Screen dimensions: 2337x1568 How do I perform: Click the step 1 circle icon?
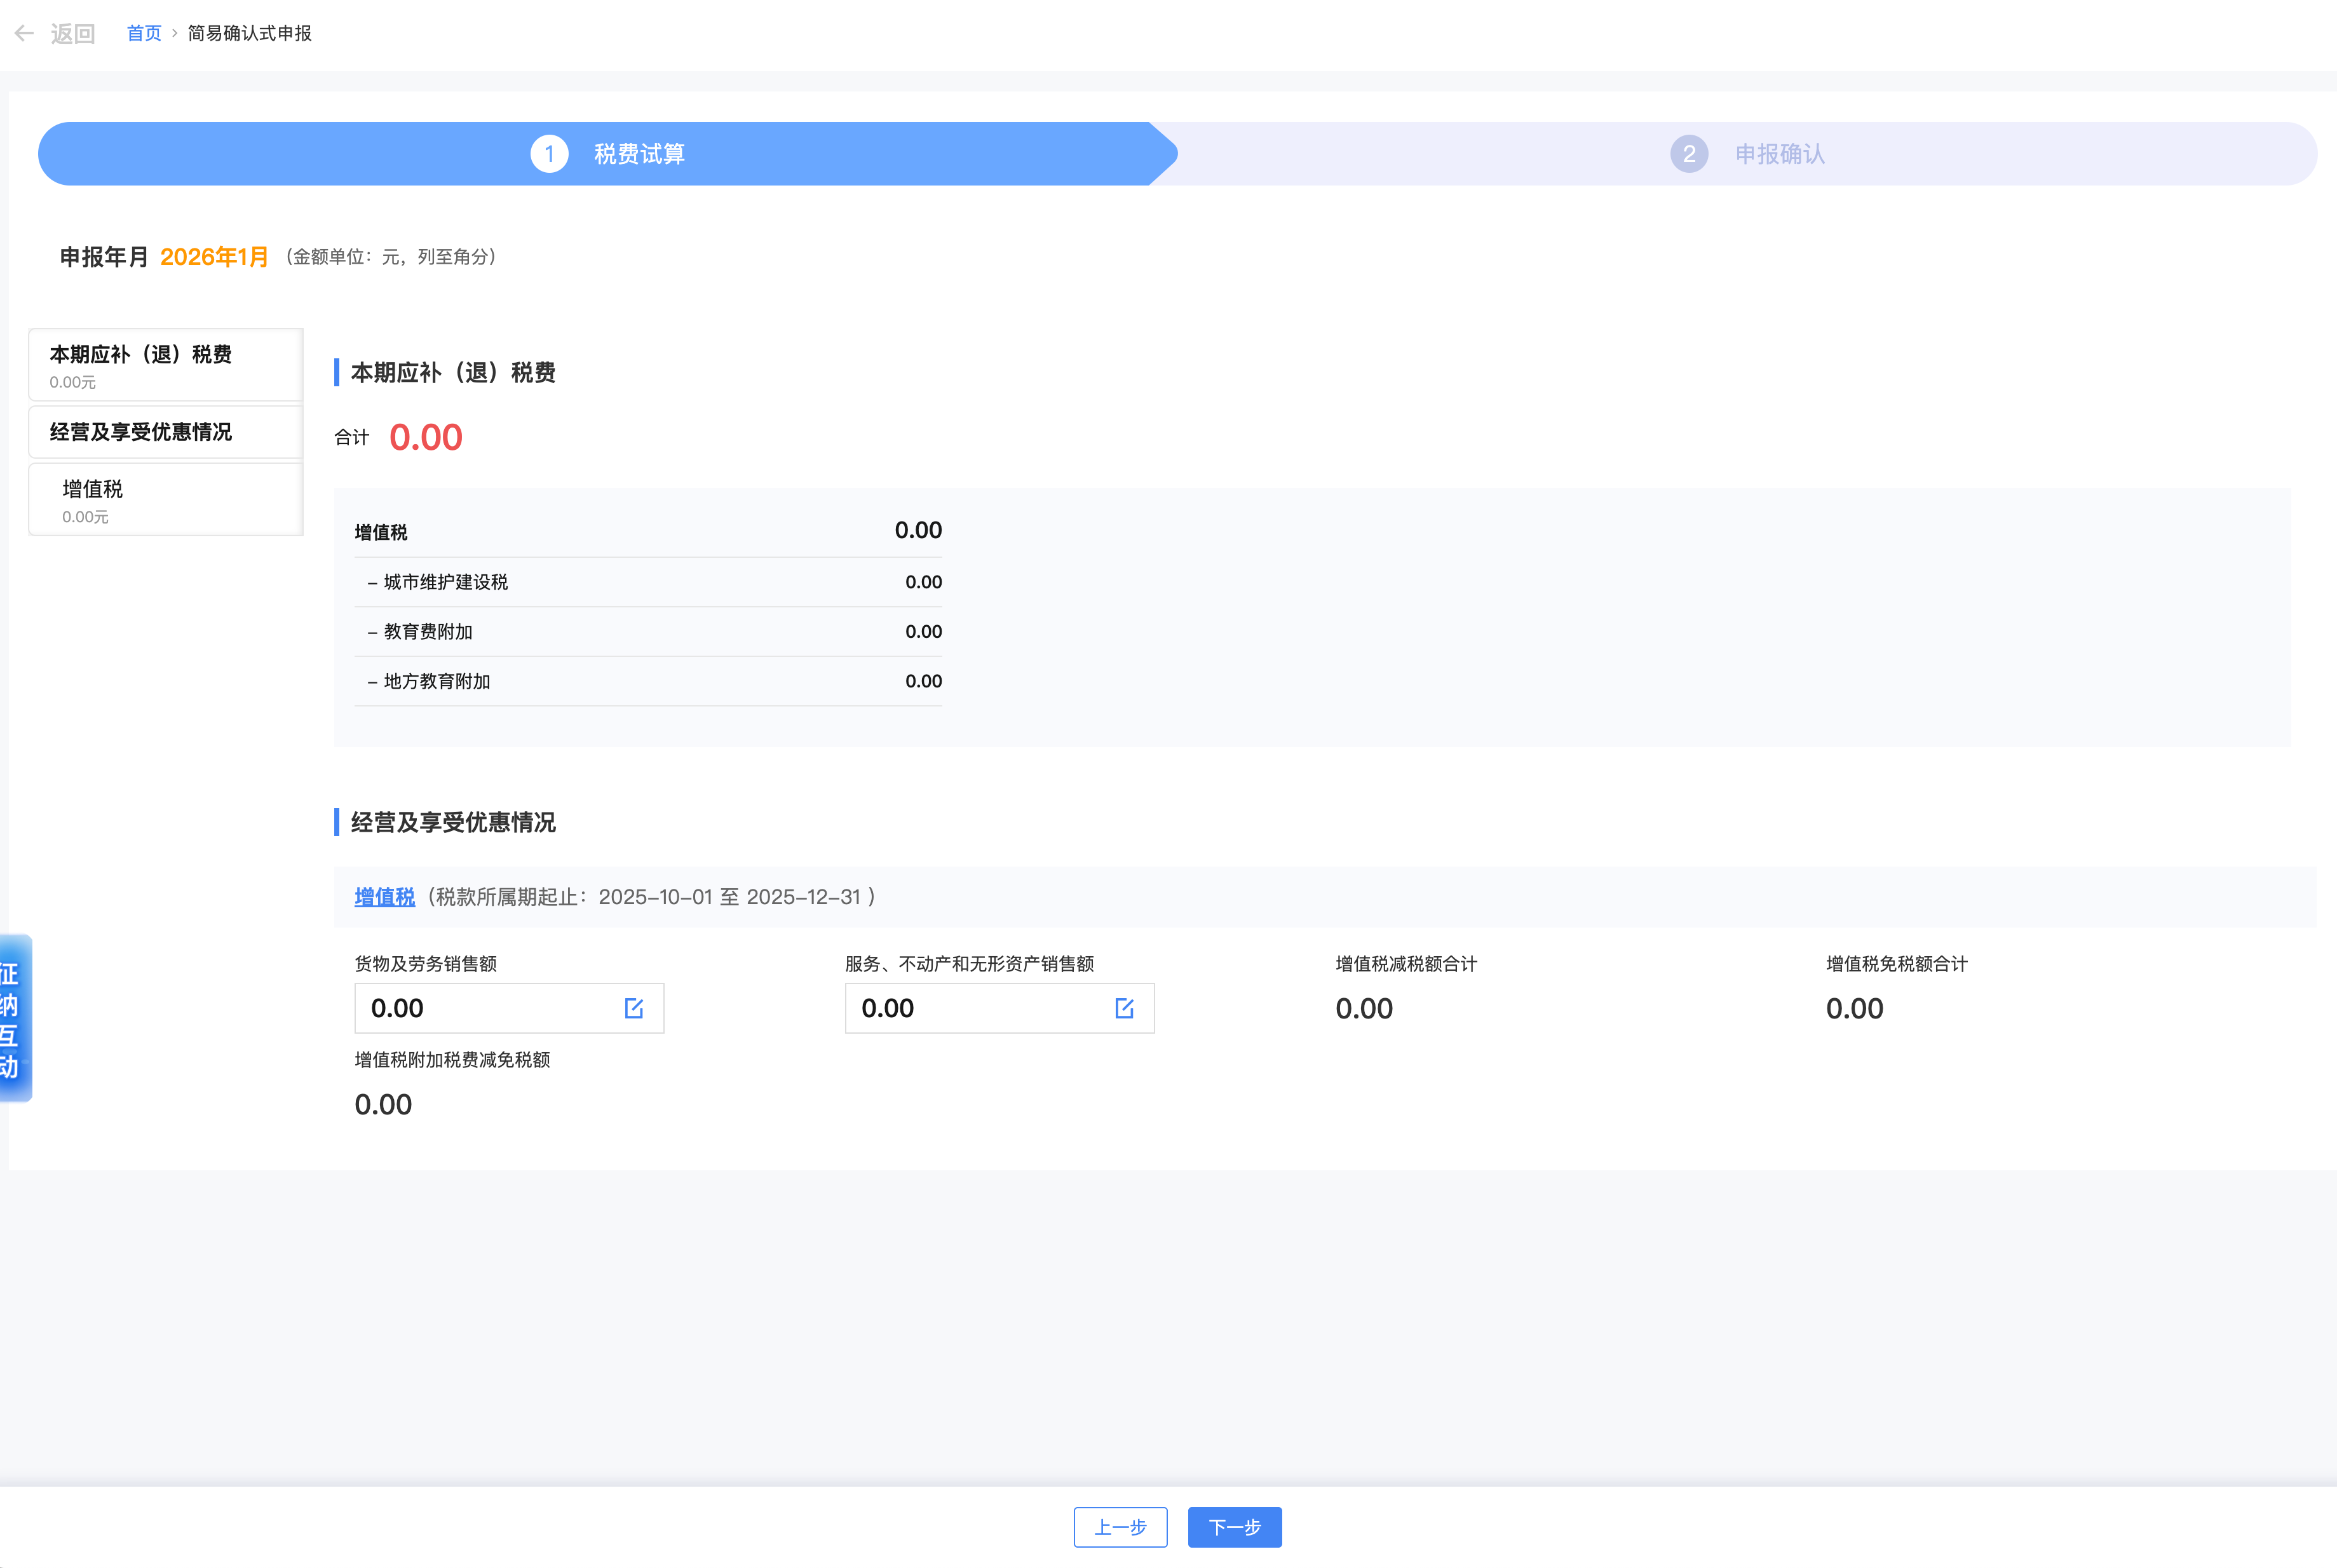pos(548,153)
